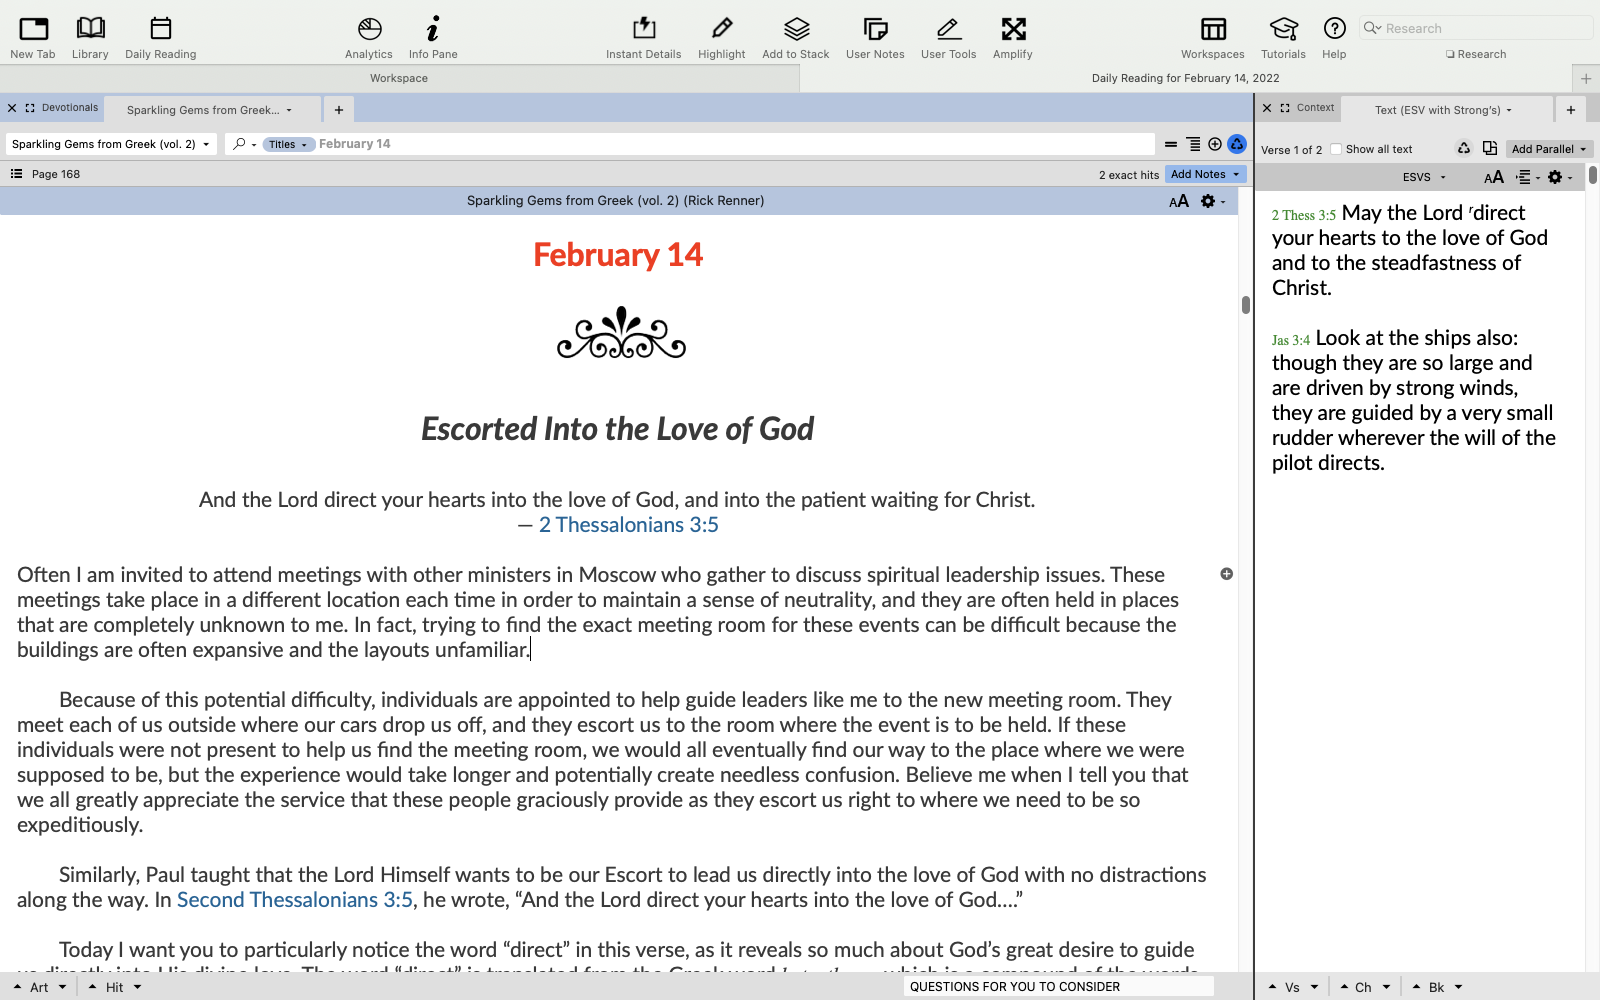Go to previous Art item

point(17,987)
